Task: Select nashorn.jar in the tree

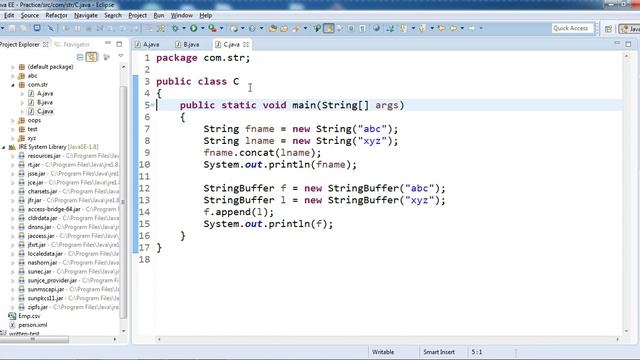Action: pos(42,263)
